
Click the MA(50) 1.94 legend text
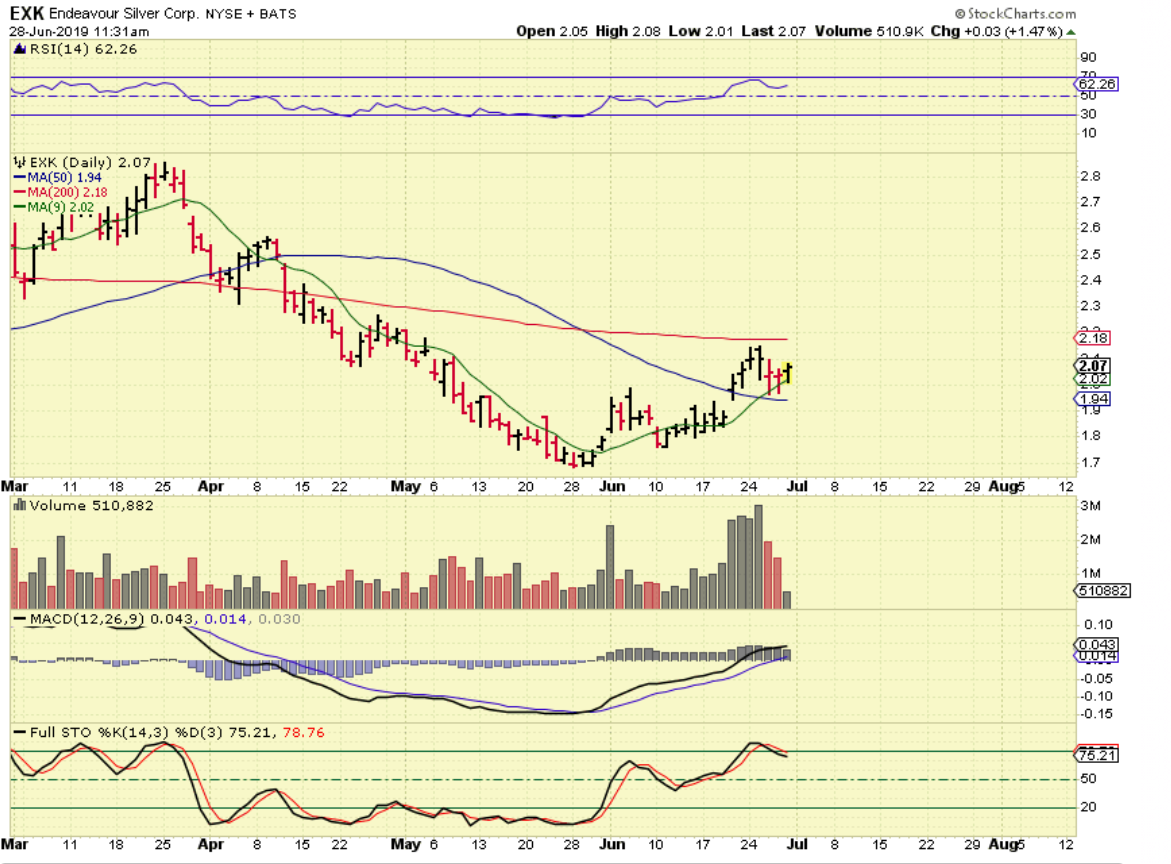coord(65,178)
